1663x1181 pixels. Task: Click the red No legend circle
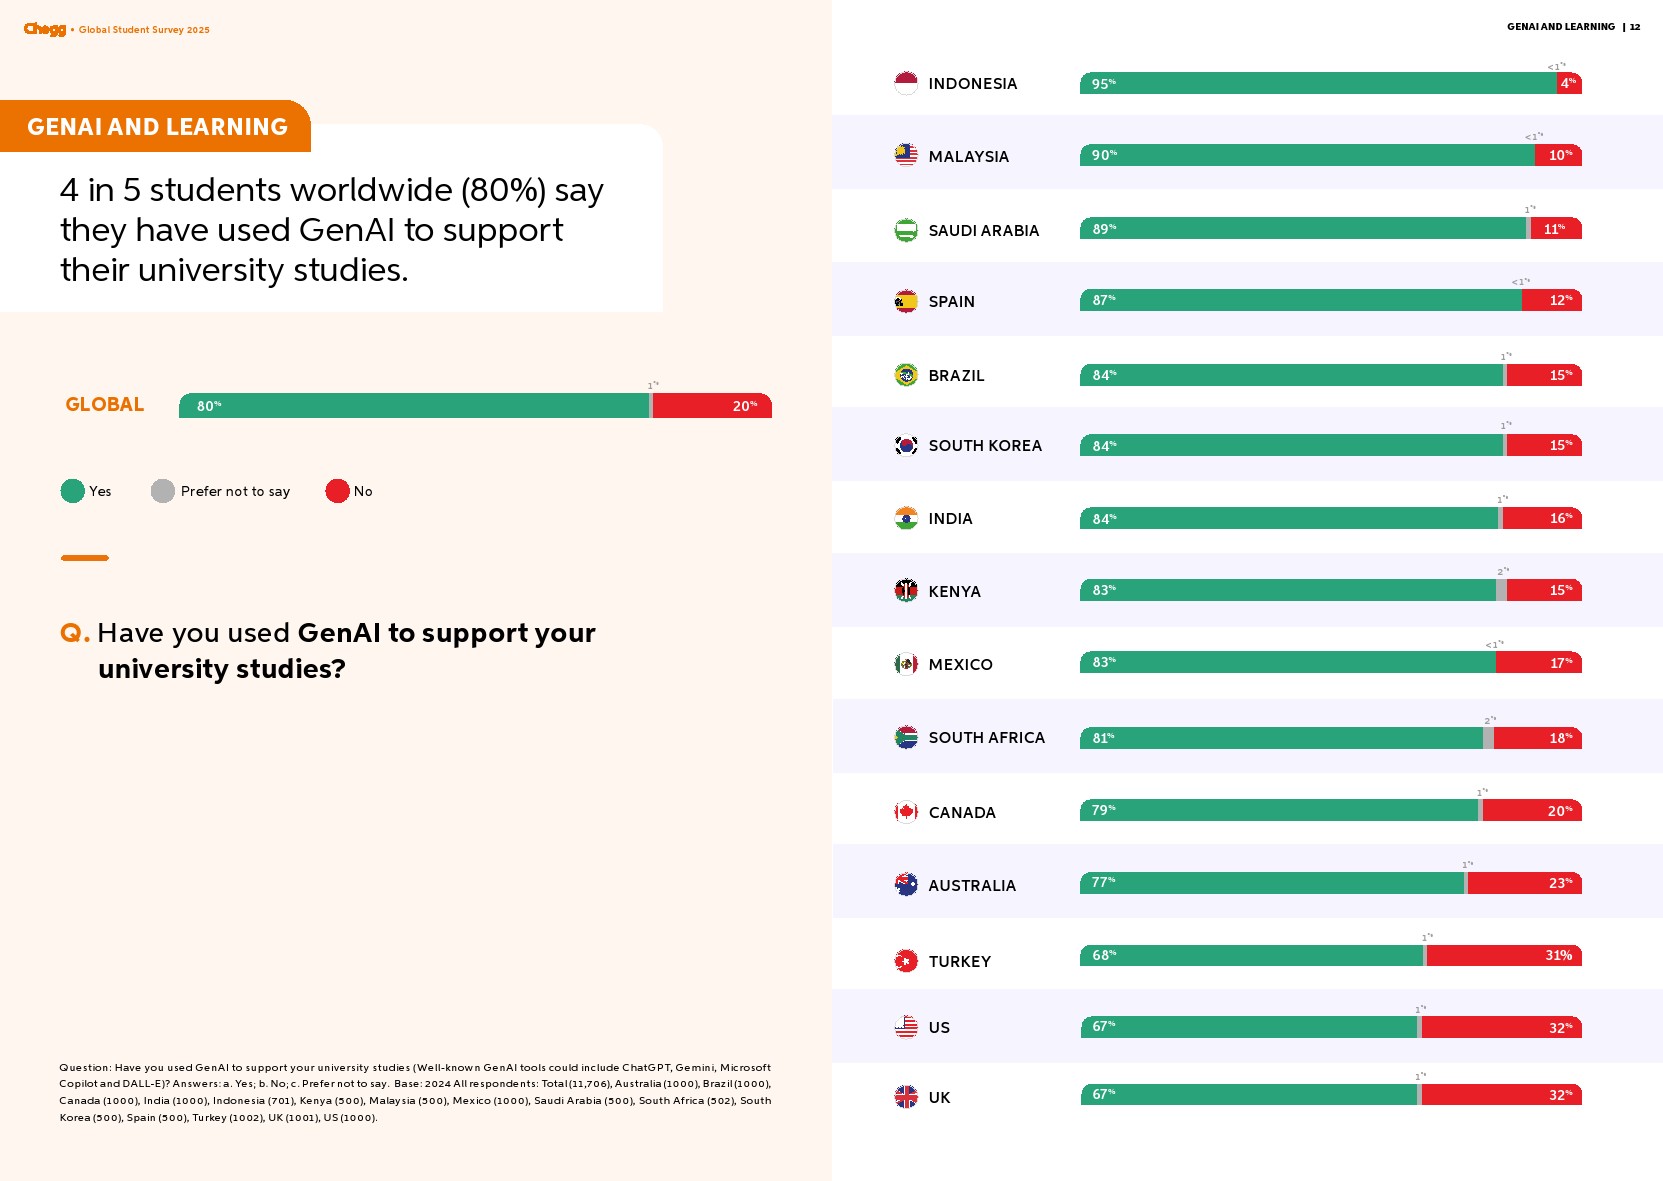337,491
